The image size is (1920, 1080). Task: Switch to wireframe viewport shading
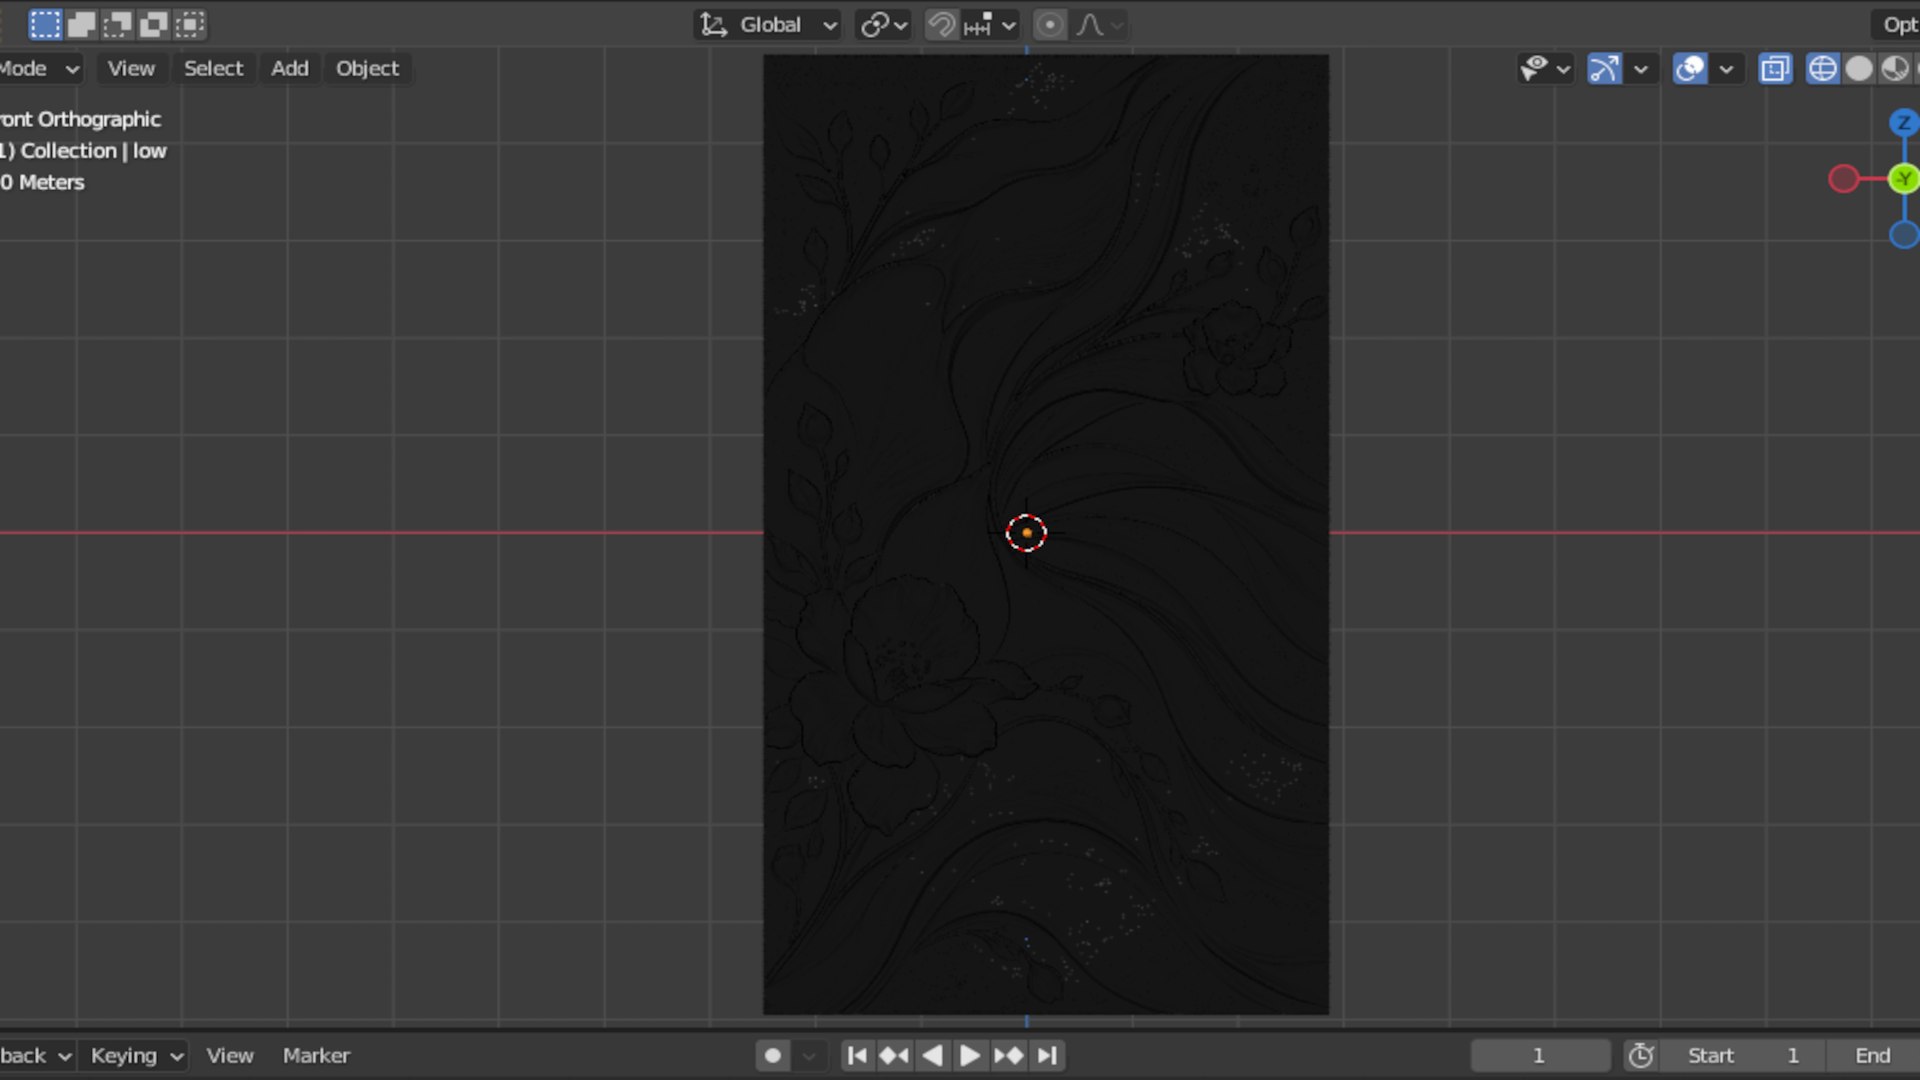[1822, 68]
